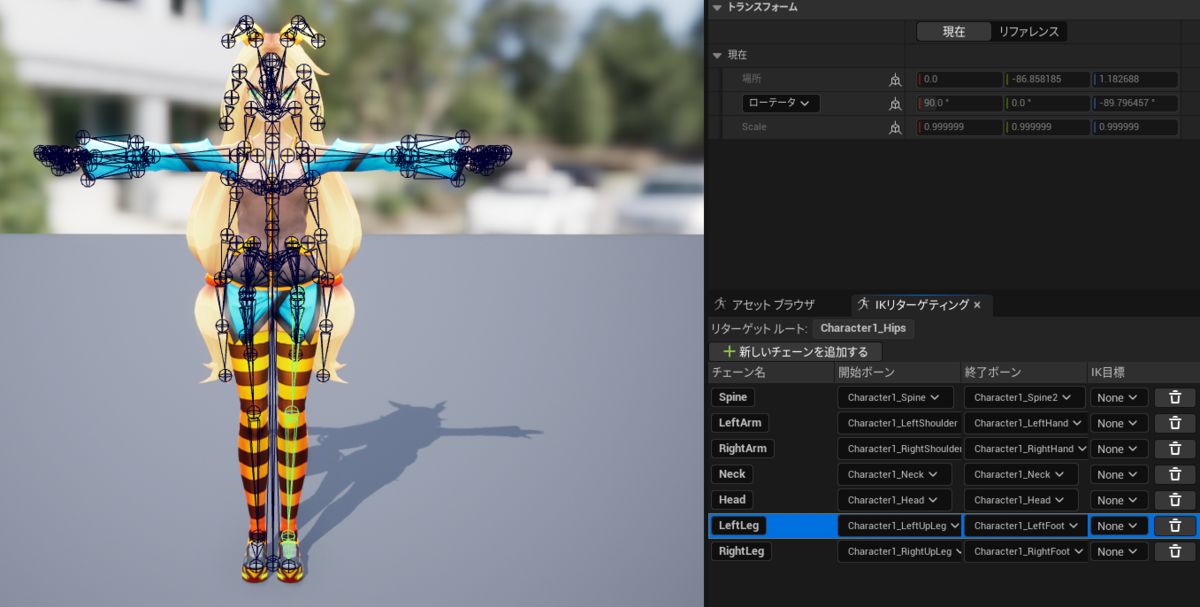Open RightArm end bone Character1_RightHand dropdown
The height and width of the screenshot is (607, 1200).
pos(1026,448)
